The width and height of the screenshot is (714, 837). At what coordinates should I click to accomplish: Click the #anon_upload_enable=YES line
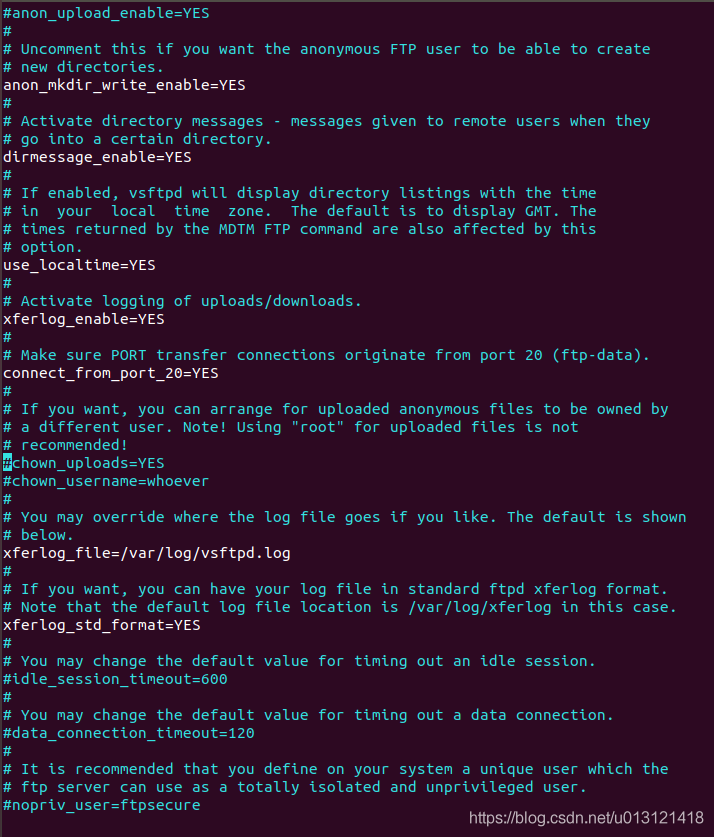coord(106,13)
